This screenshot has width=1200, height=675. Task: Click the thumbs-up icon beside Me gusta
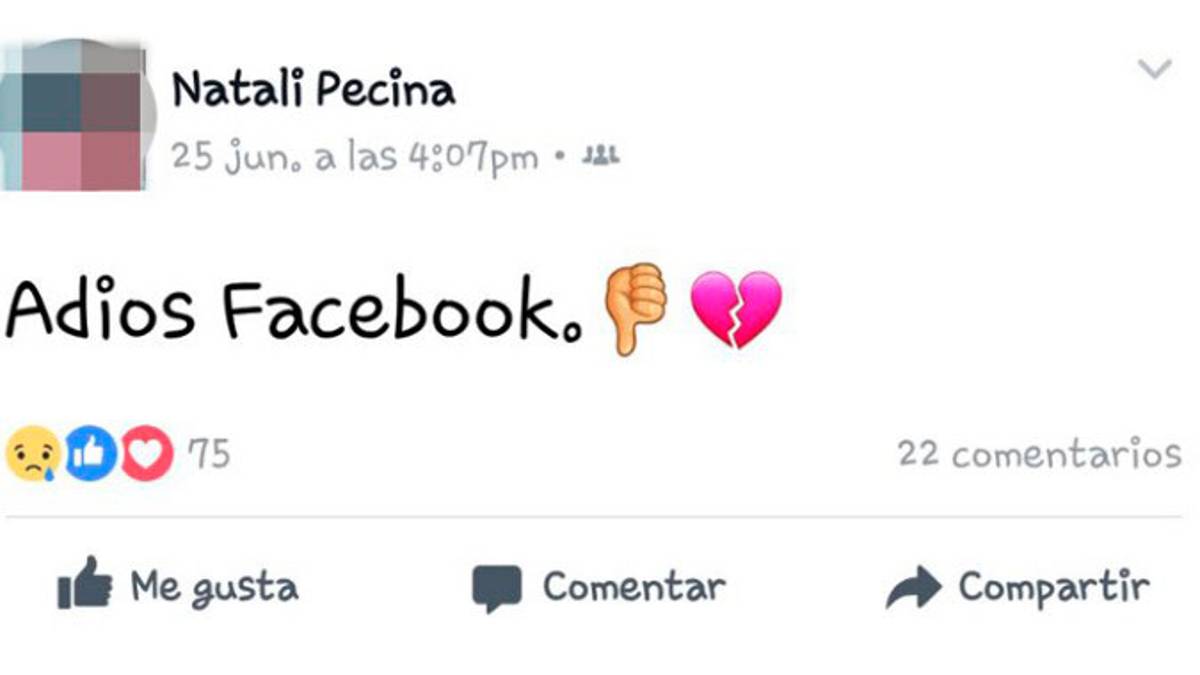click(85, 583)
